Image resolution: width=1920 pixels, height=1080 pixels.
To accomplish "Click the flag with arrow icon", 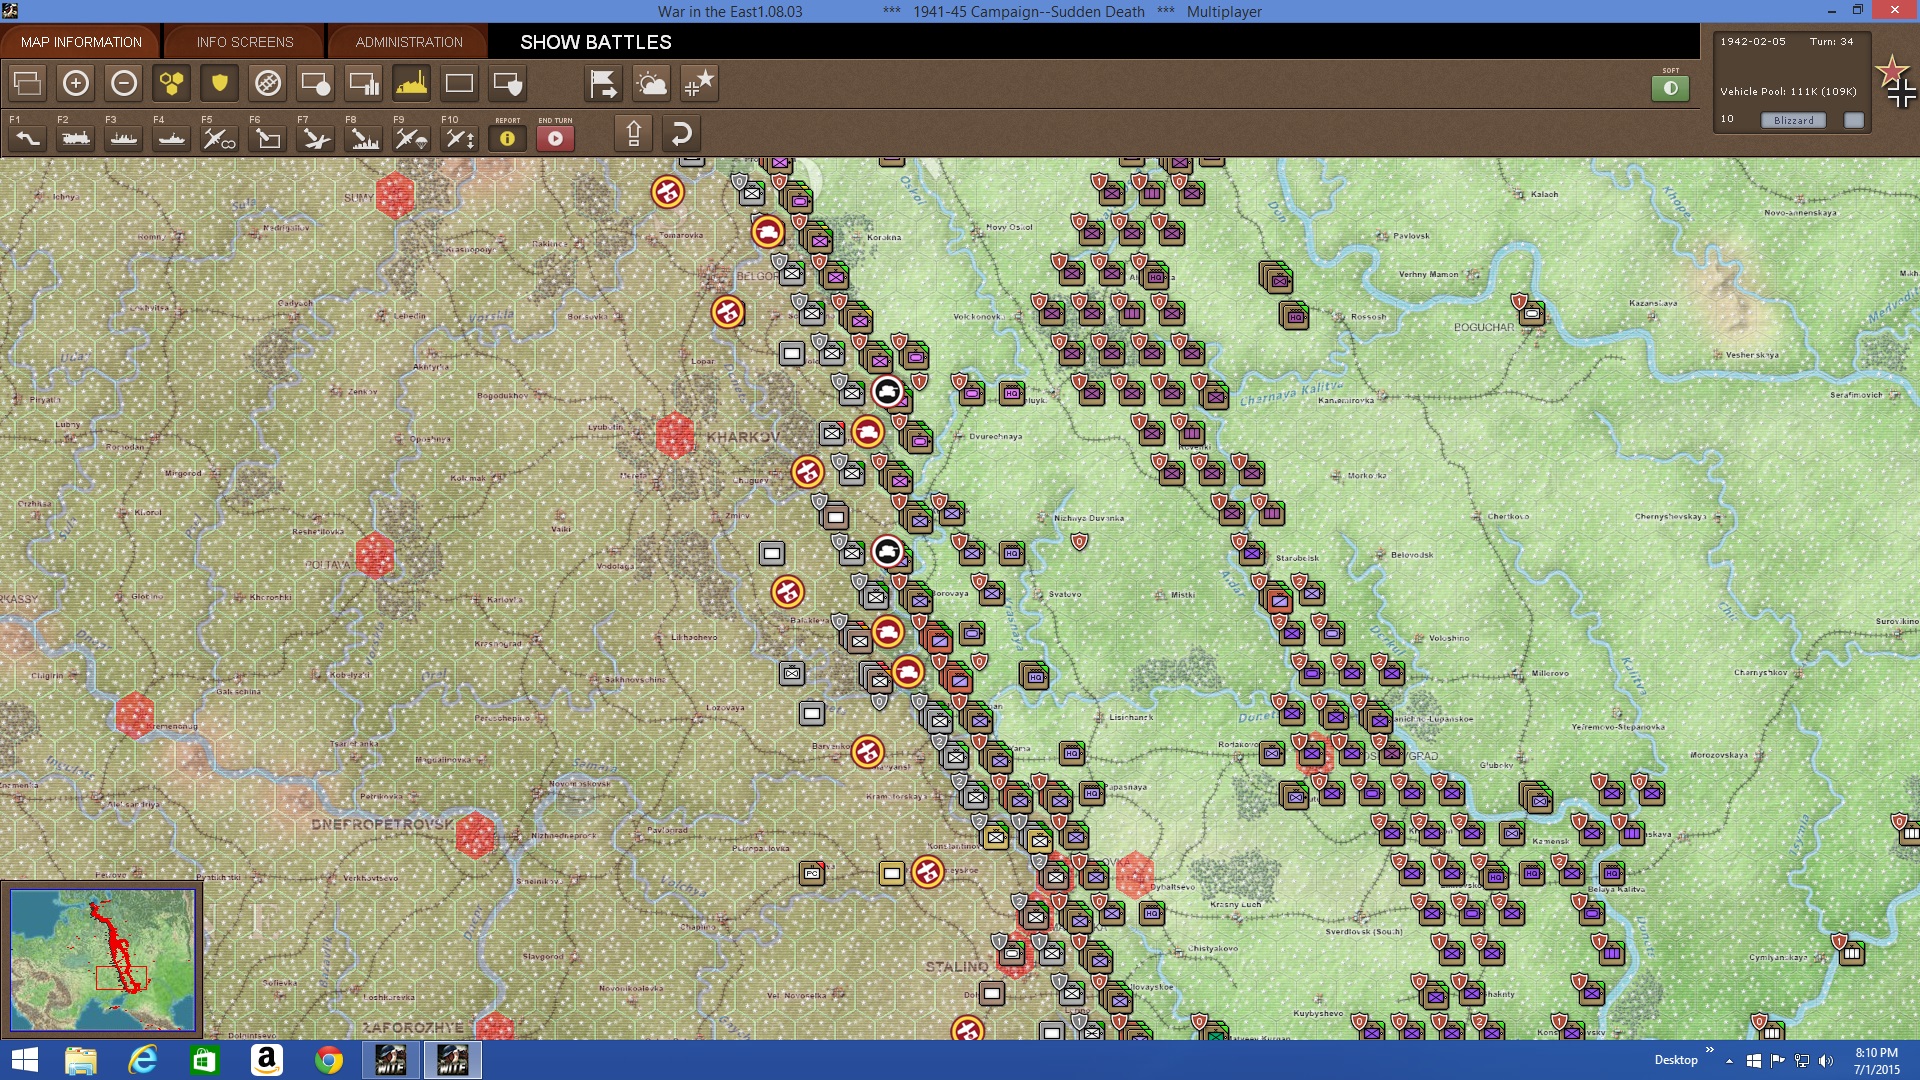I will coord(604,83).
